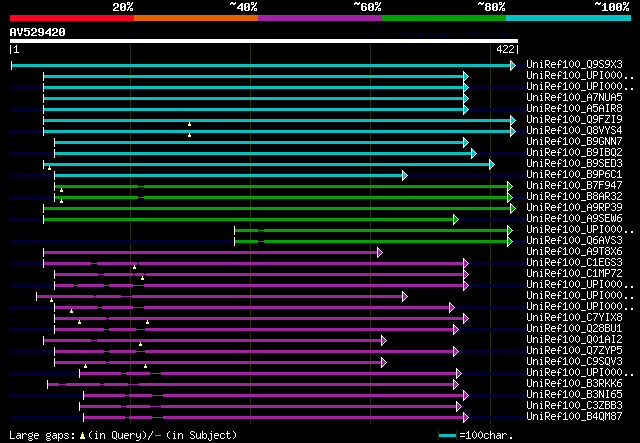Click the cyan arrowhead of the B9IBQ2 alignment
The width and height of the screenshot is (640, 443).
pos(473,154)
